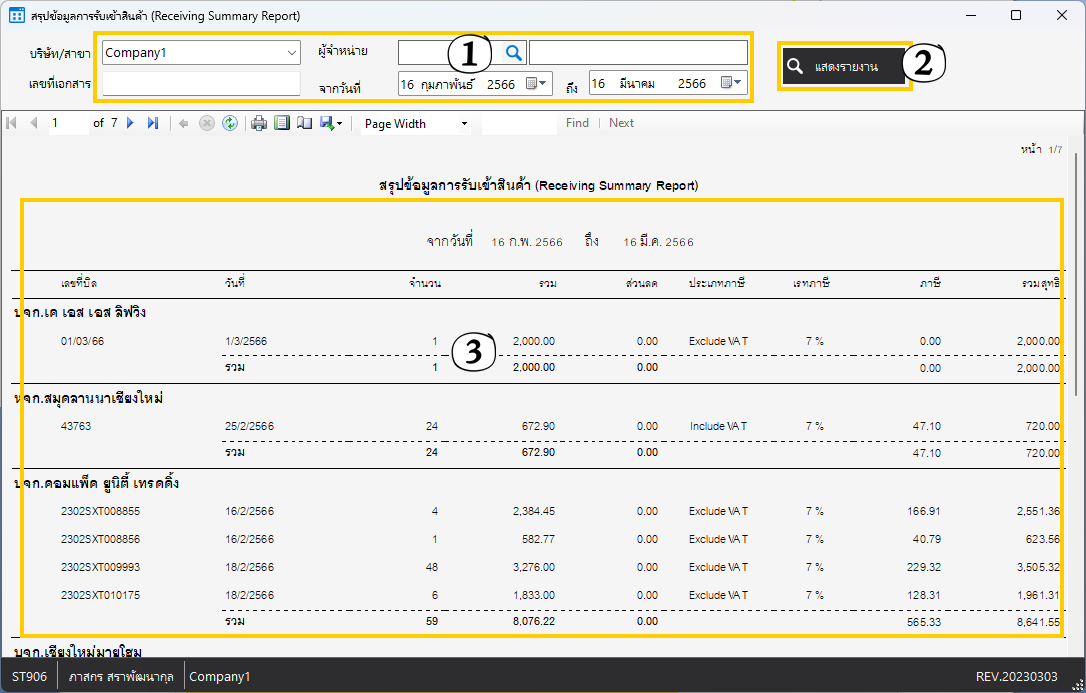Click the แสดงรายงาน show report button
Viewport: 1086px width, 693px height.
click(845, 66)
